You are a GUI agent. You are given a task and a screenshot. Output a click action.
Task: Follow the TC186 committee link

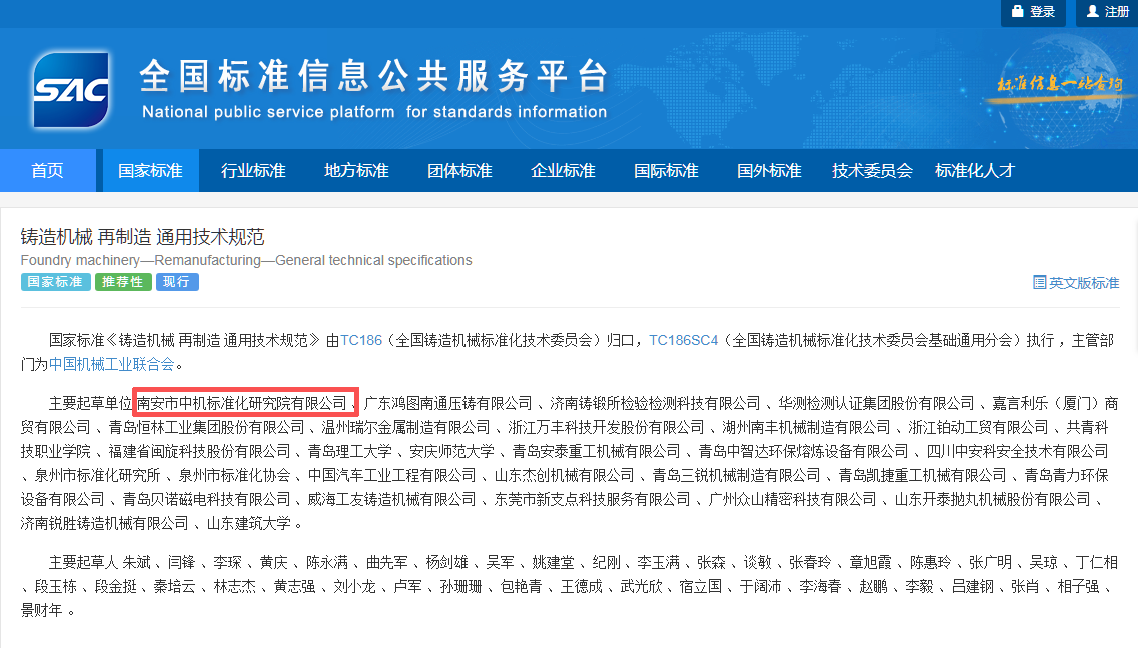[x=361, y=340]
